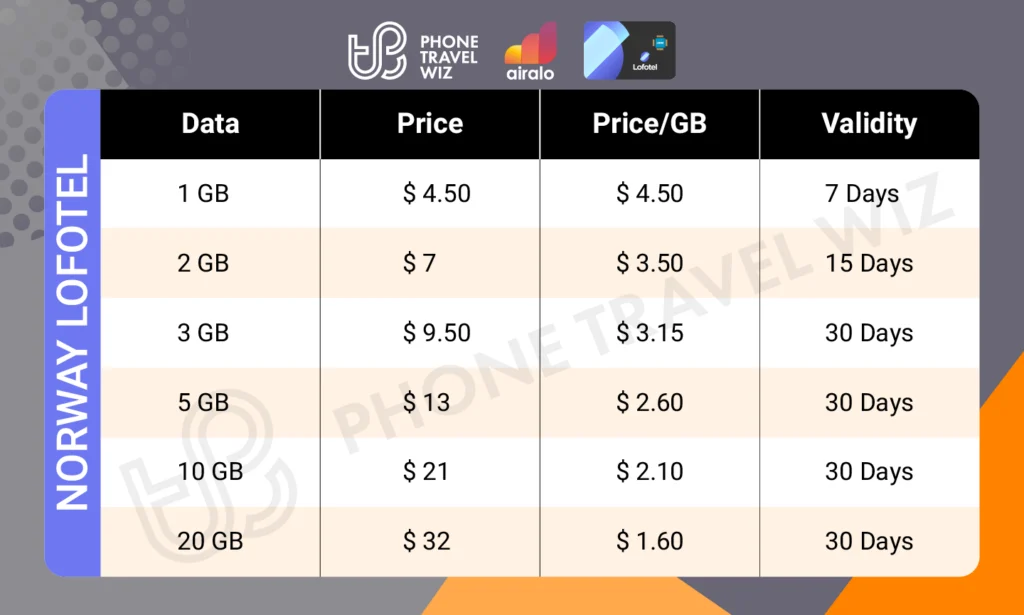Click the Phone Travel Wiz logo icon
Screen dimensions: 1024x615
(x=376, y=51)
